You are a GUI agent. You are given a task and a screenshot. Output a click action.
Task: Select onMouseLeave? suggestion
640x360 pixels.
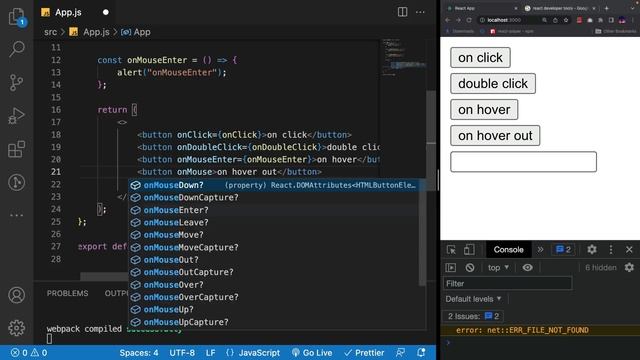coord(273,222)
